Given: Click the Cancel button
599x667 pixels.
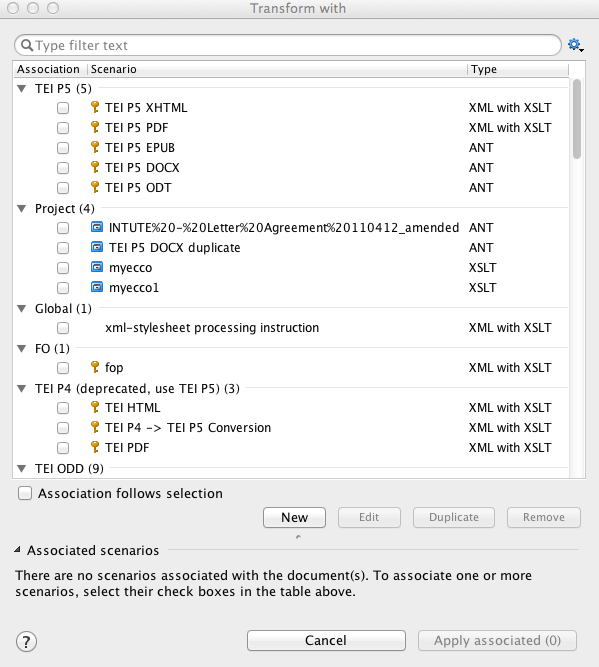Looking at the screenshot, I should click(x=326, y=640).
